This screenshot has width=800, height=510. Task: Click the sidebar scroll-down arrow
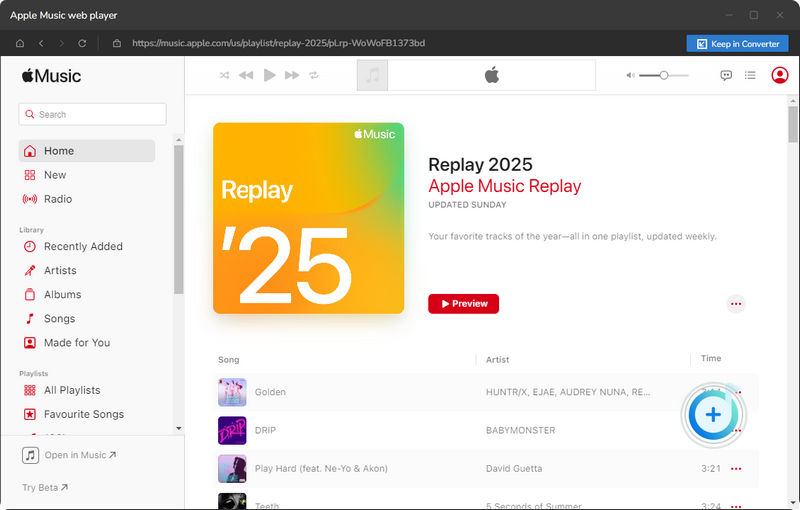pyautogui.click(x=179, y=428)
